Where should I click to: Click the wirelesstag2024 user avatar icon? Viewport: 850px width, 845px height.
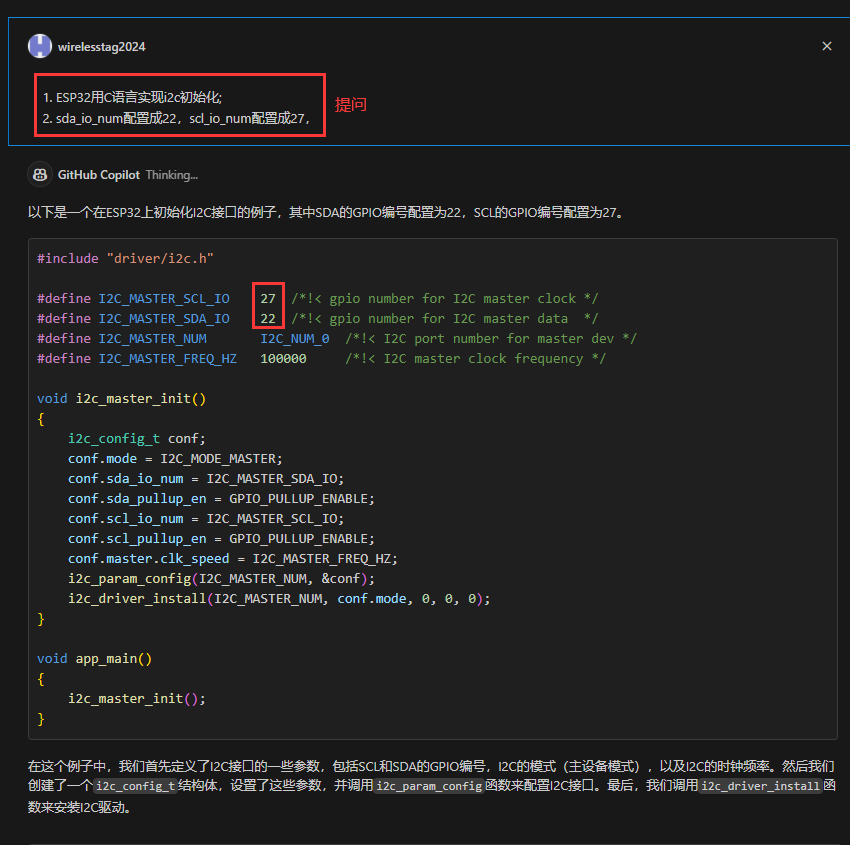pos(39,46)
